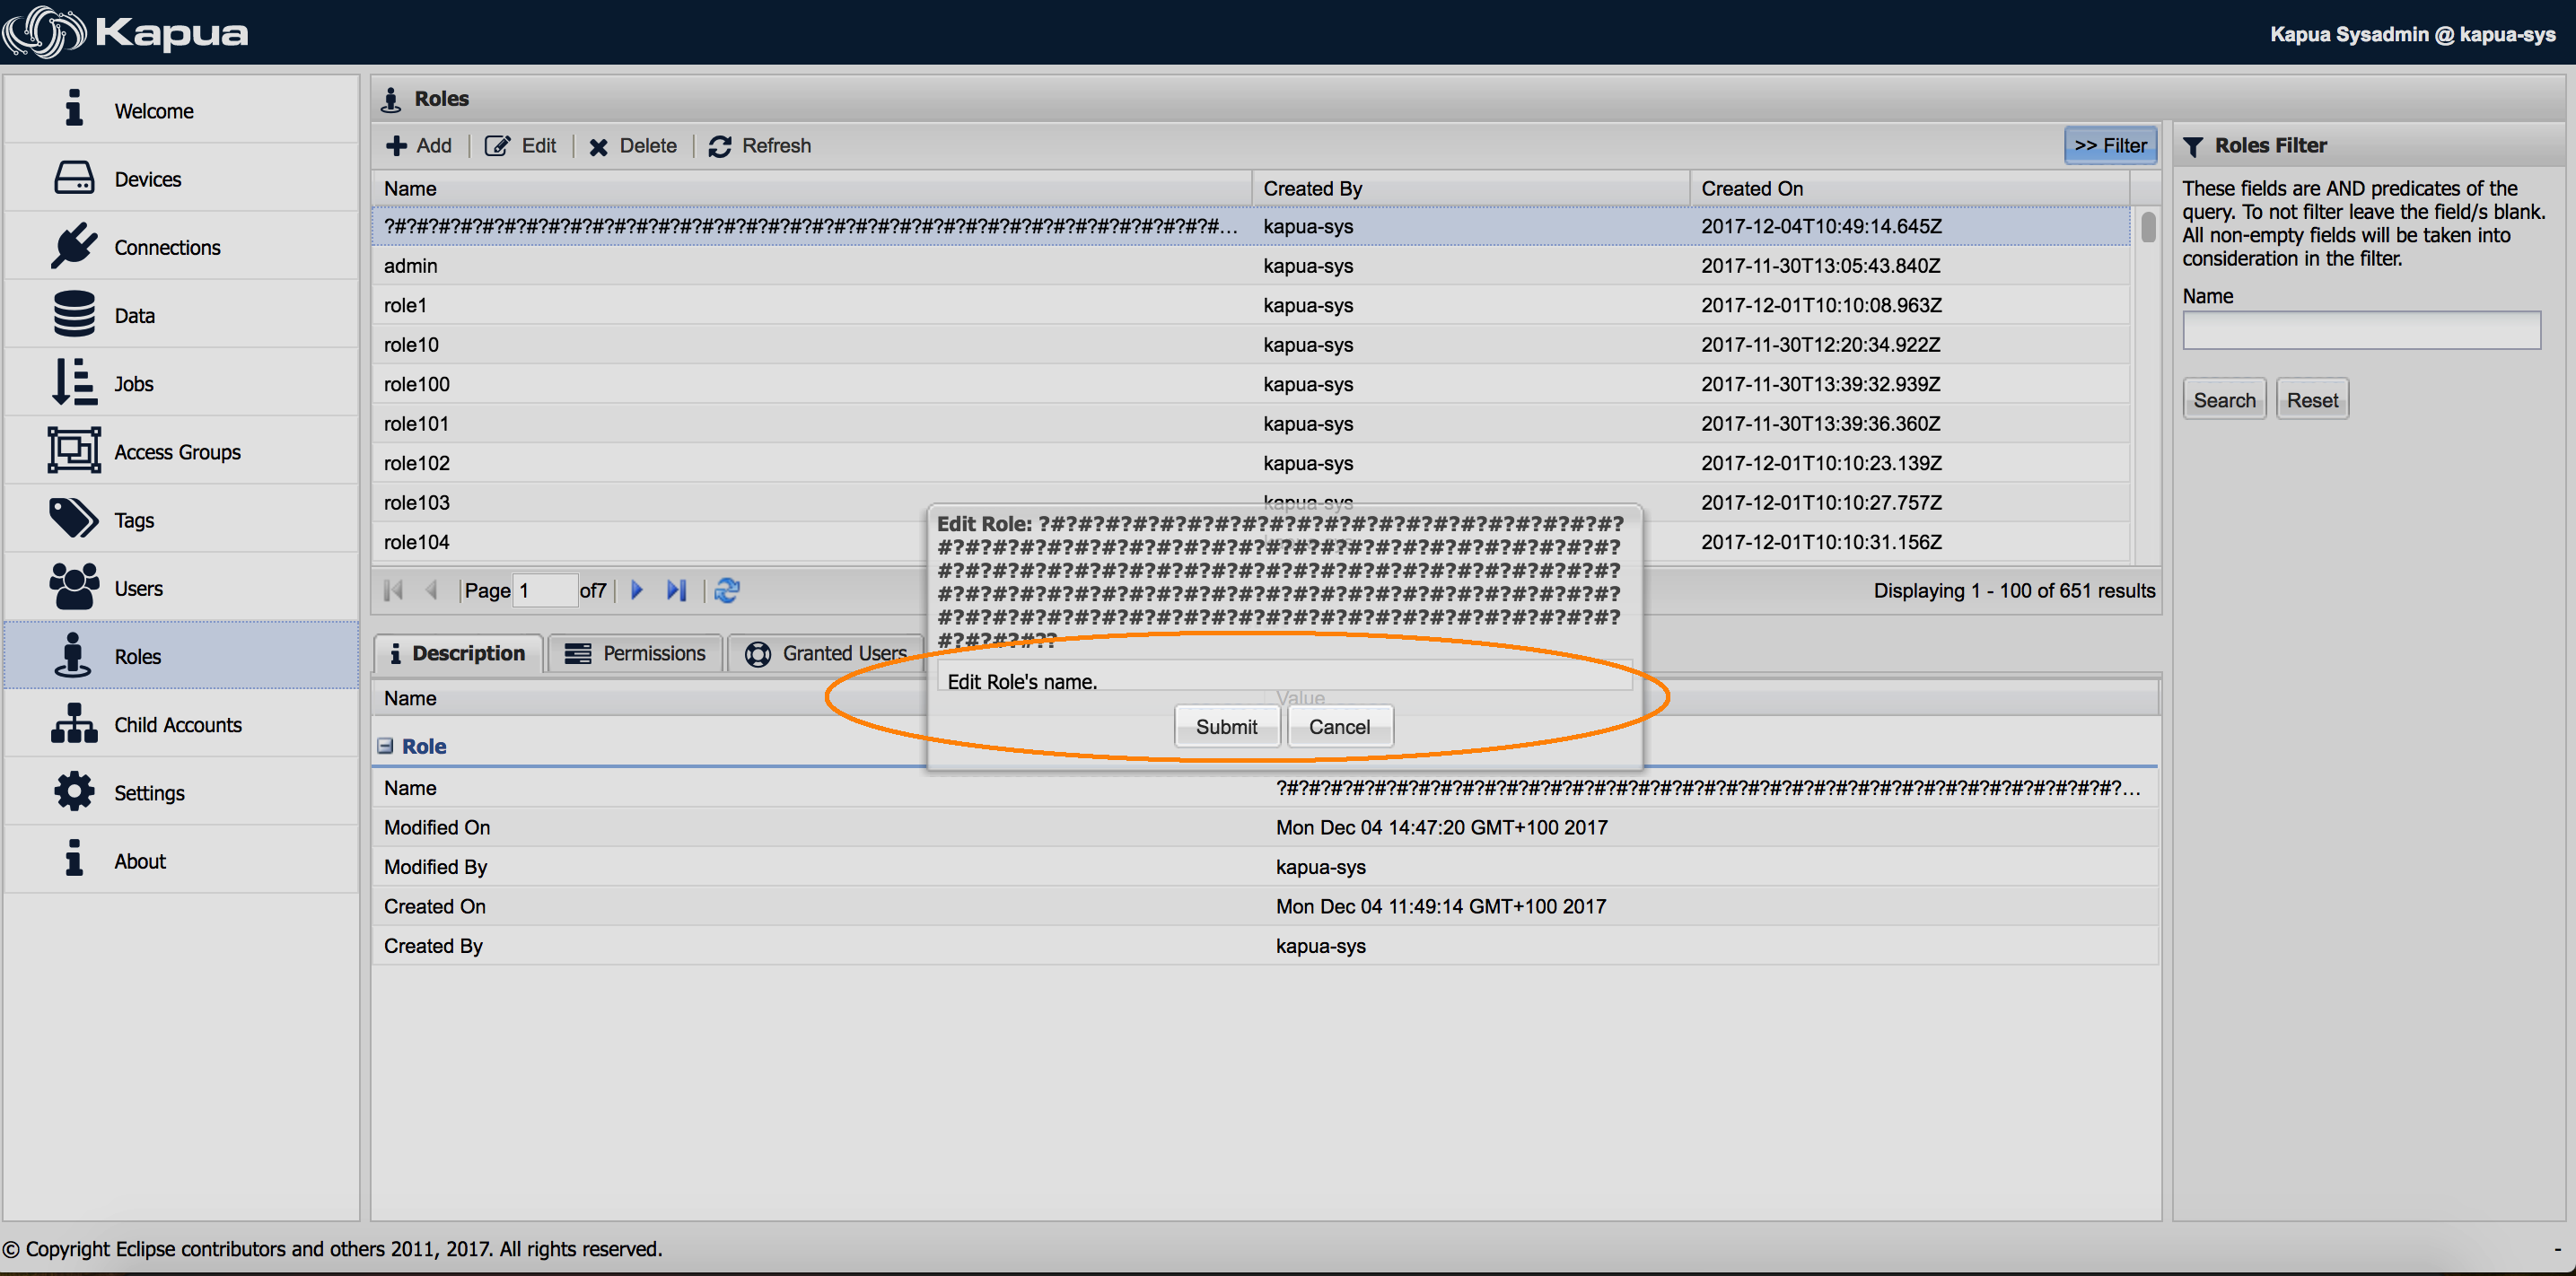
Task: Switch to the Granted Users tab
Action: 826,653
